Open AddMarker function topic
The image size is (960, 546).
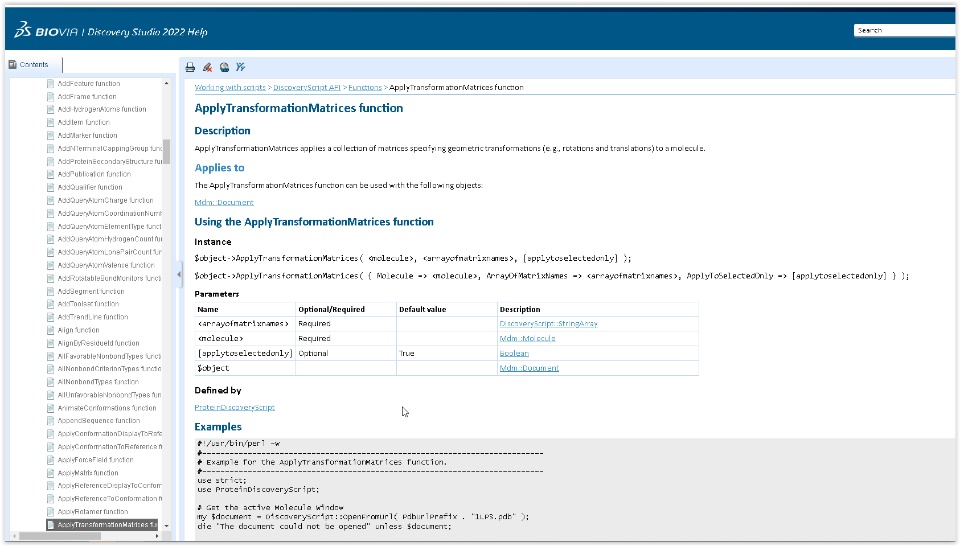(x=87, y=136)
